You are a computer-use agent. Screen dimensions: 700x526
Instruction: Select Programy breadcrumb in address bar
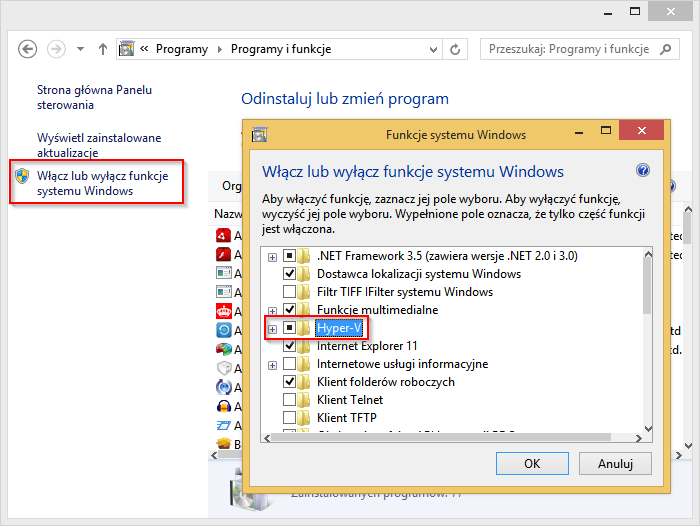(x=182, y=49)
